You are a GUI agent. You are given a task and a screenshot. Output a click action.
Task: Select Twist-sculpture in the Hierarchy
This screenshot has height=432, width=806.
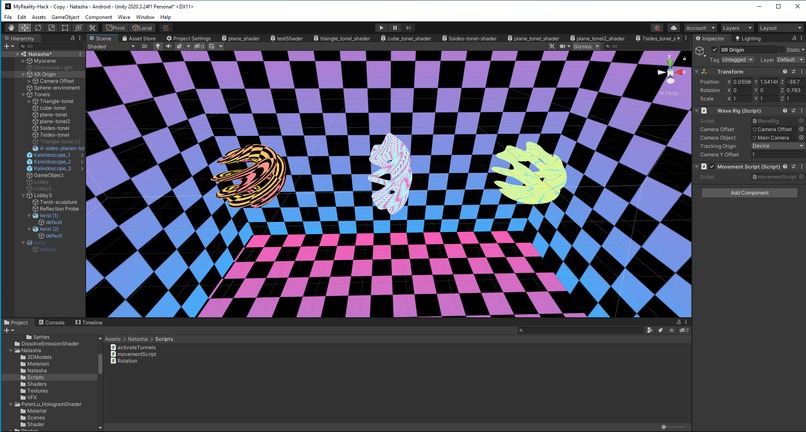point(58,202)
